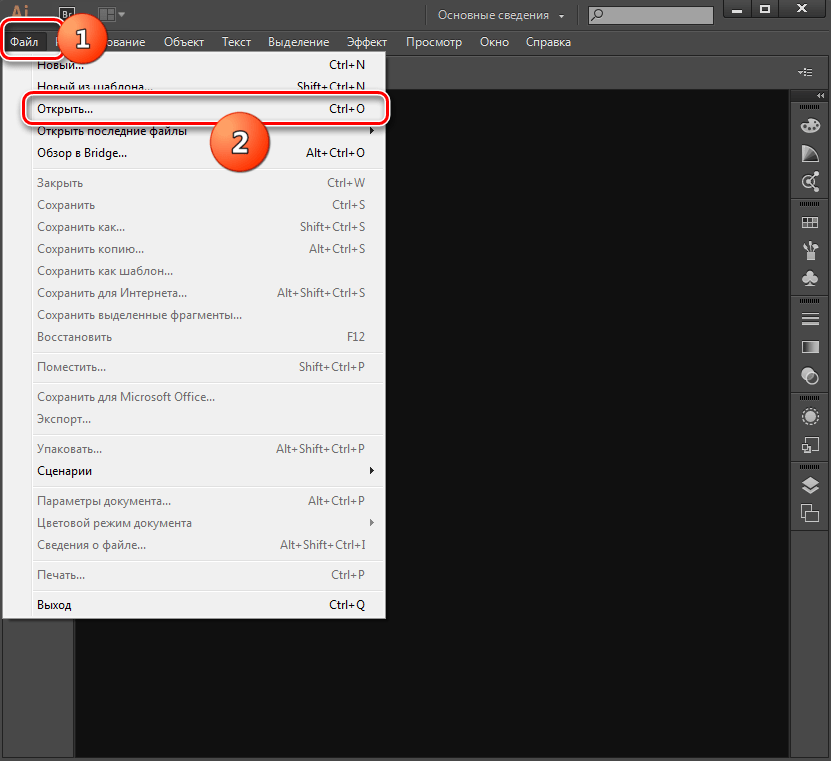Open the Symbols panel club icon

click(x=810, y=278)
